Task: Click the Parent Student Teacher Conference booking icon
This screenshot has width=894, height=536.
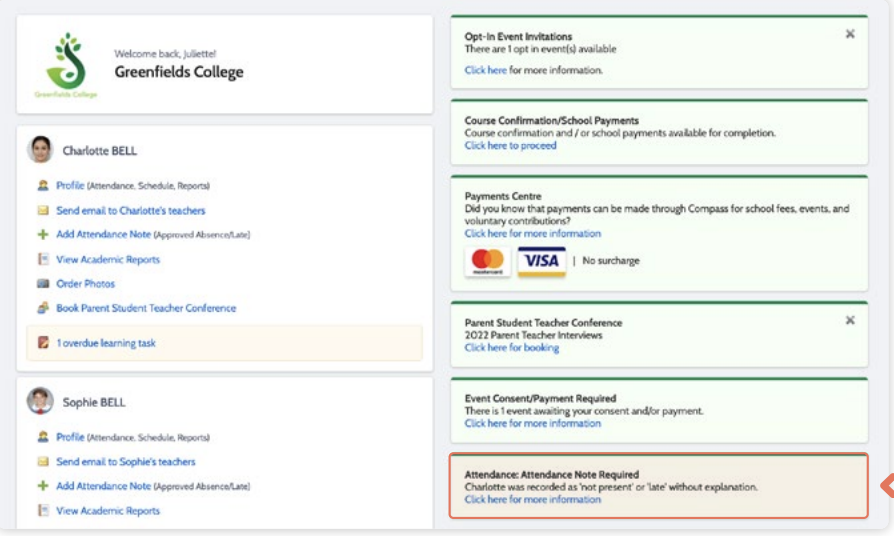Action: point(43,308)
